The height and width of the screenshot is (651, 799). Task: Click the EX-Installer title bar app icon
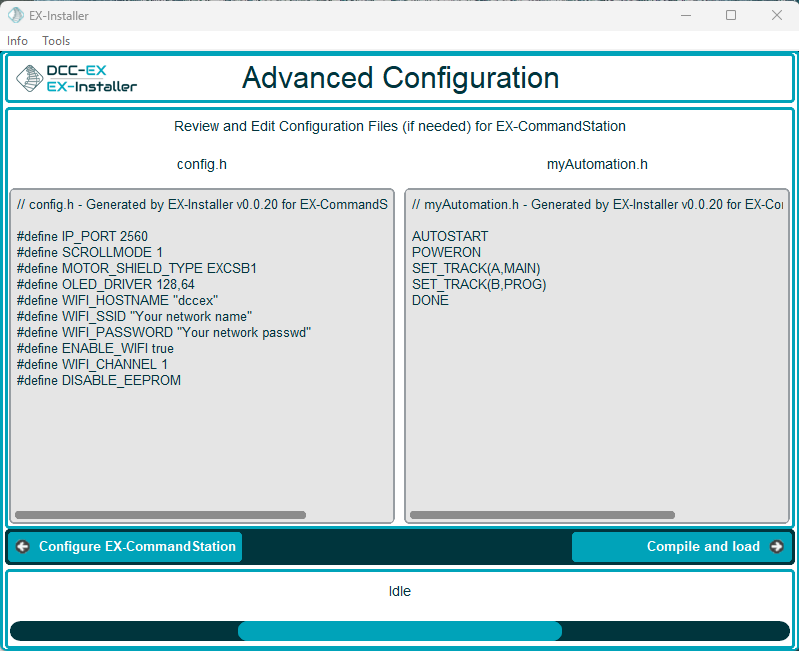(16, 15)
